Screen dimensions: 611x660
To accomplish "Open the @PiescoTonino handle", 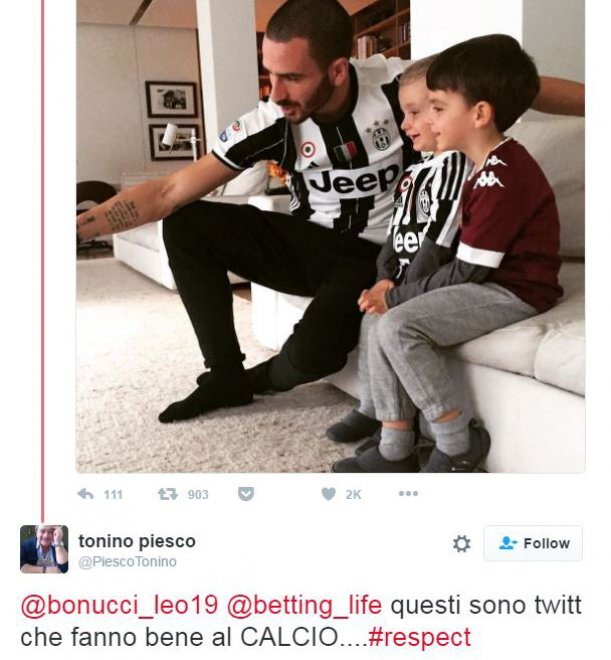I will click(x=128, y=562).
